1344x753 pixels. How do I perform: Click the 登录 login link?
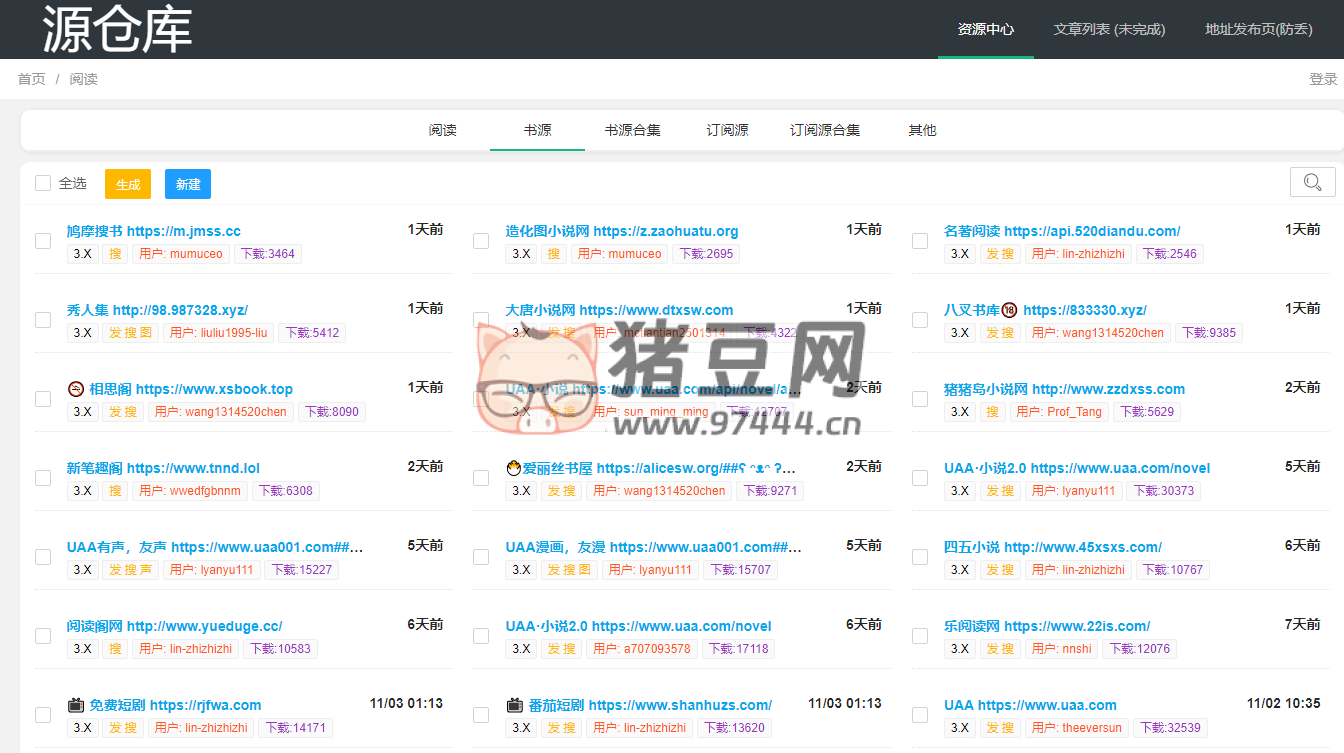click(1323, 79)
